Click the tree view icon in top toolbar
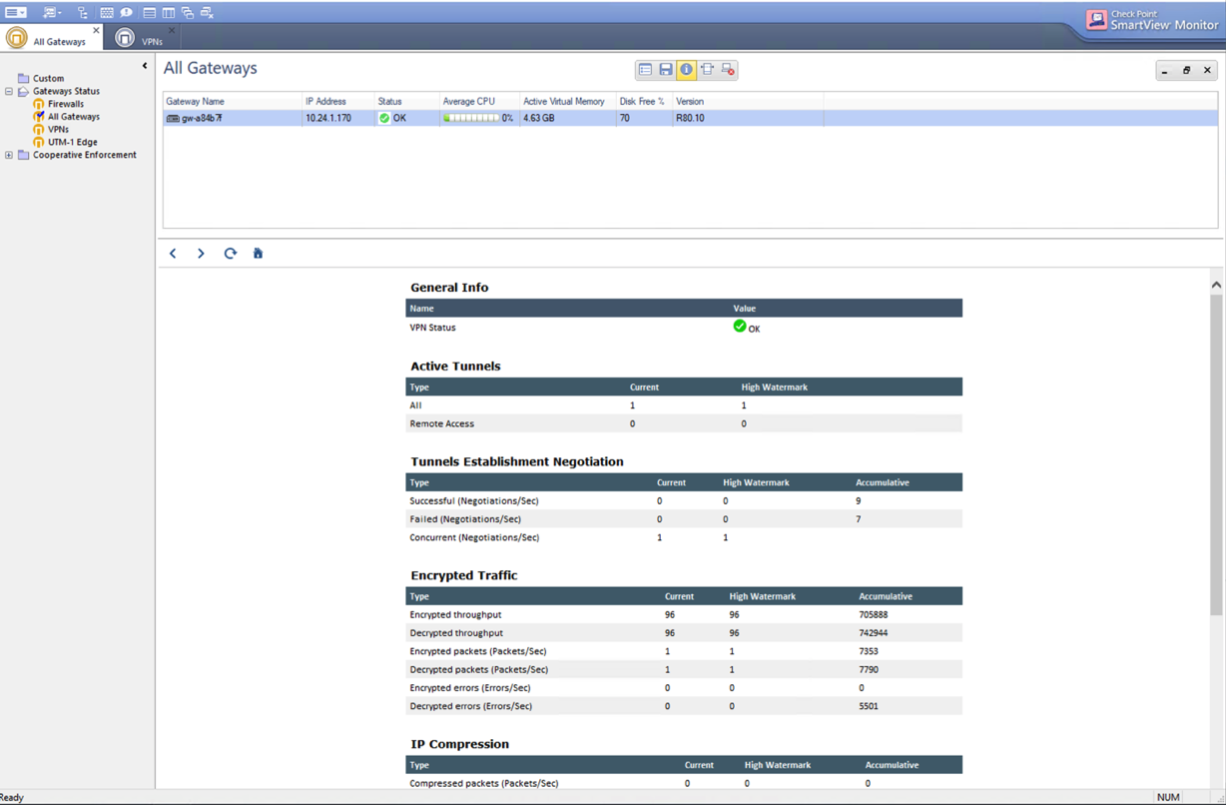Image resolution: width=1227 pixels, height=806 pixels. tap(83, 13)
